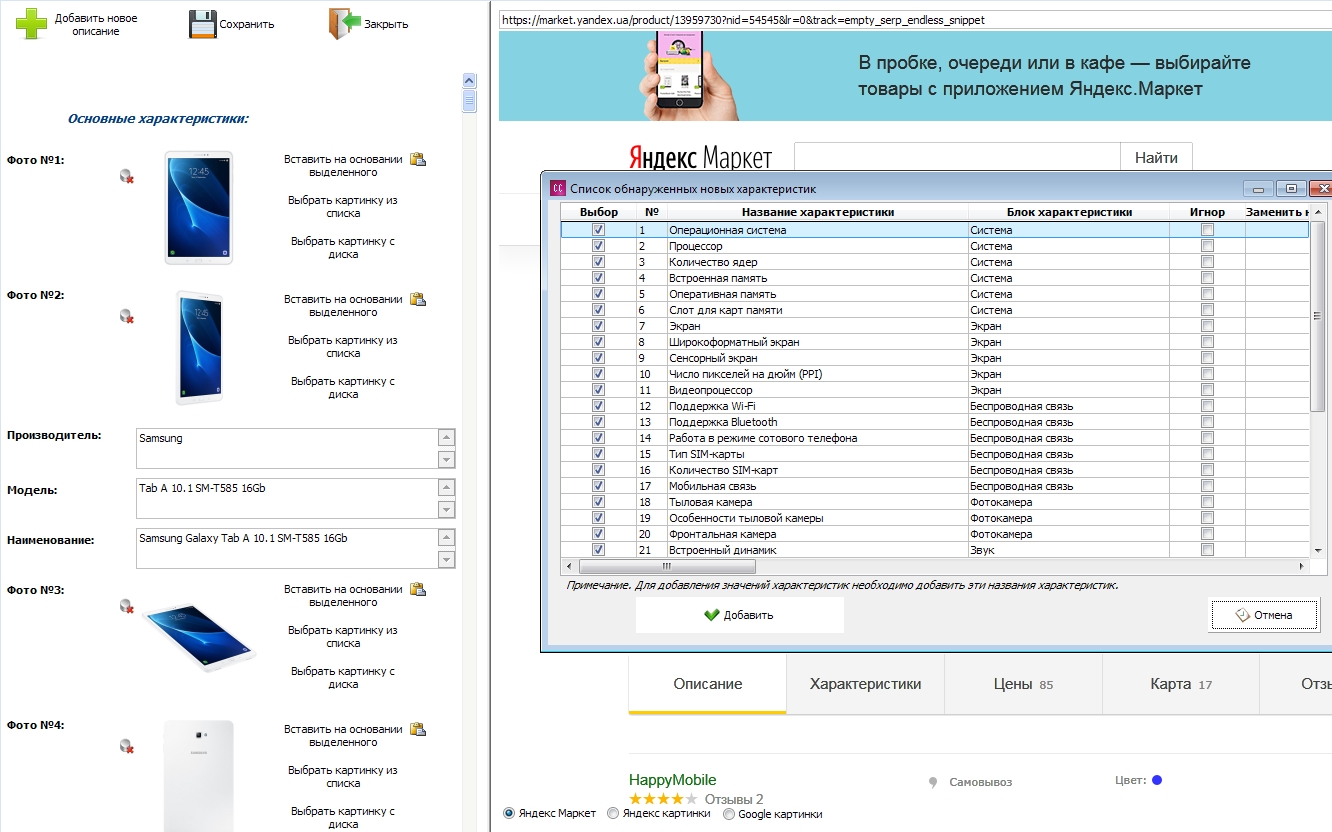Select the Google картинки radio button

pos(729,814)
